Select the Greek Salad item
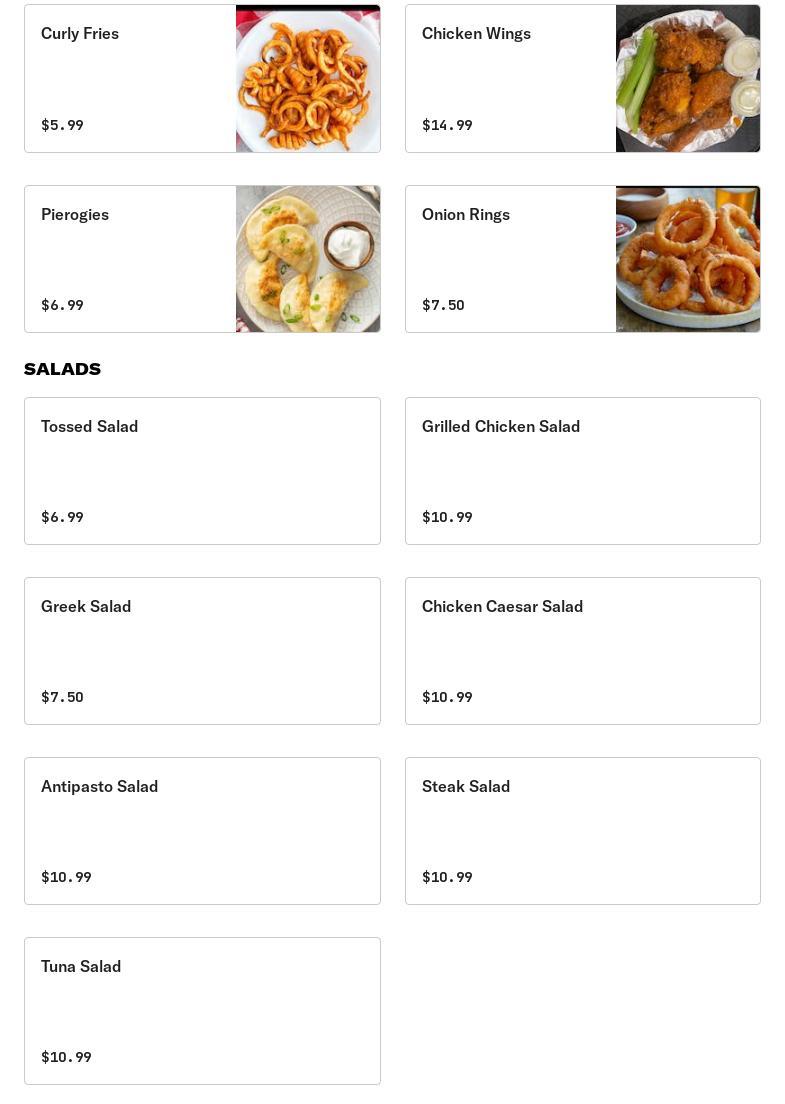This screenshot has height=1104, width=785. tap(202, 651)
